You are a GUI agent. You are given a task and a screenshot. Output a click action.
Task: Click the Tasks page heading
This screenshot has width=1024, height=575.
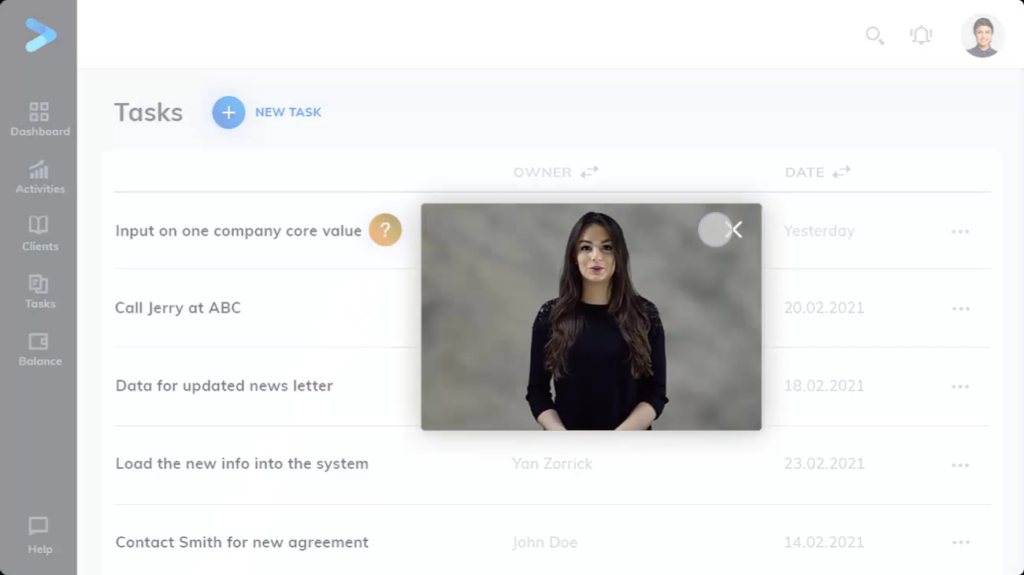(148, 112)
